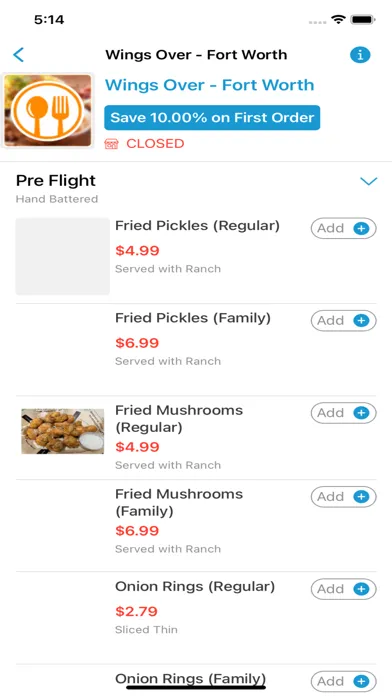Tap the Pre Flight section header
Viewport: 392px width, 696px height.
(x=56, y=181)
